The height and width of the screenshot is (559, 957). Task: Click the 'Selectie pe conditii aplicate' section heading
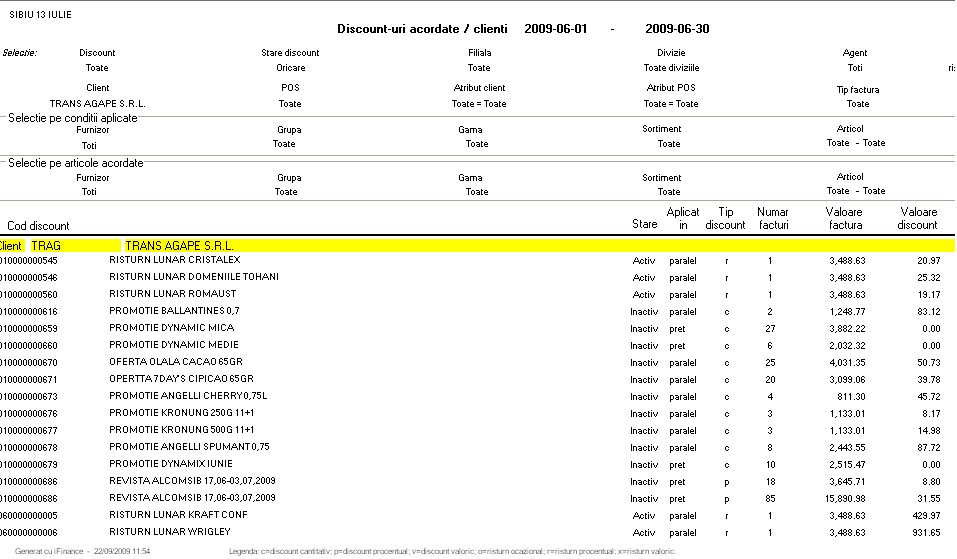click(x=73, y=118)
